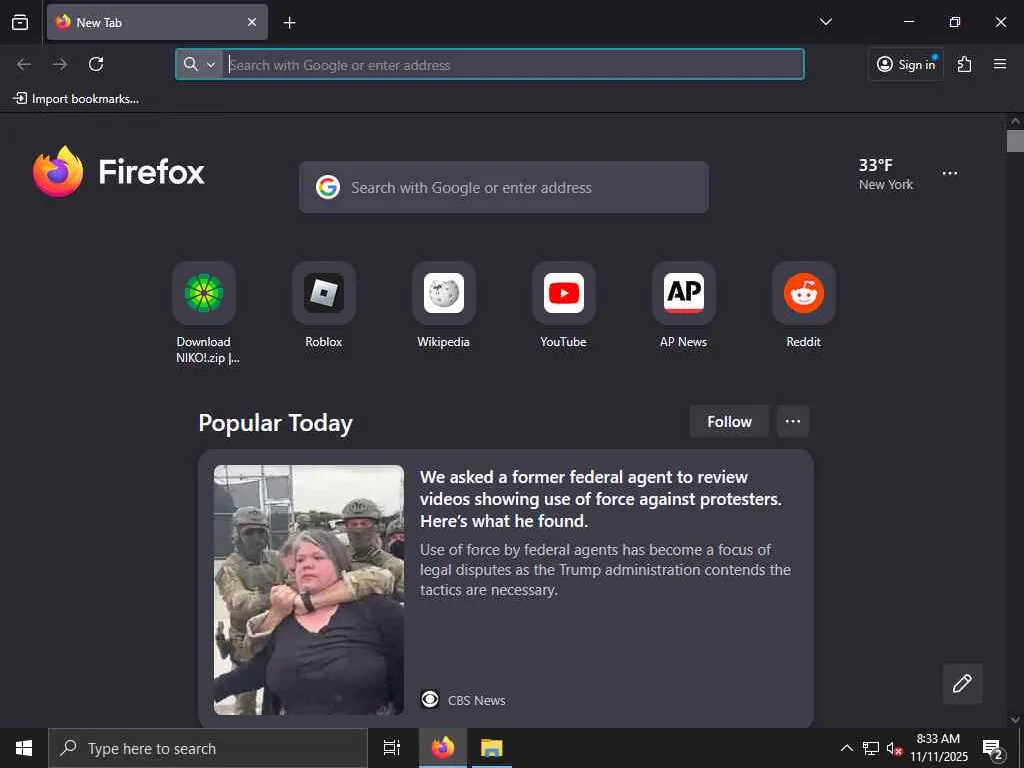Open the Reddit shortcut tile
This screenshot has height=768, width=1024.
click(804, 306)
